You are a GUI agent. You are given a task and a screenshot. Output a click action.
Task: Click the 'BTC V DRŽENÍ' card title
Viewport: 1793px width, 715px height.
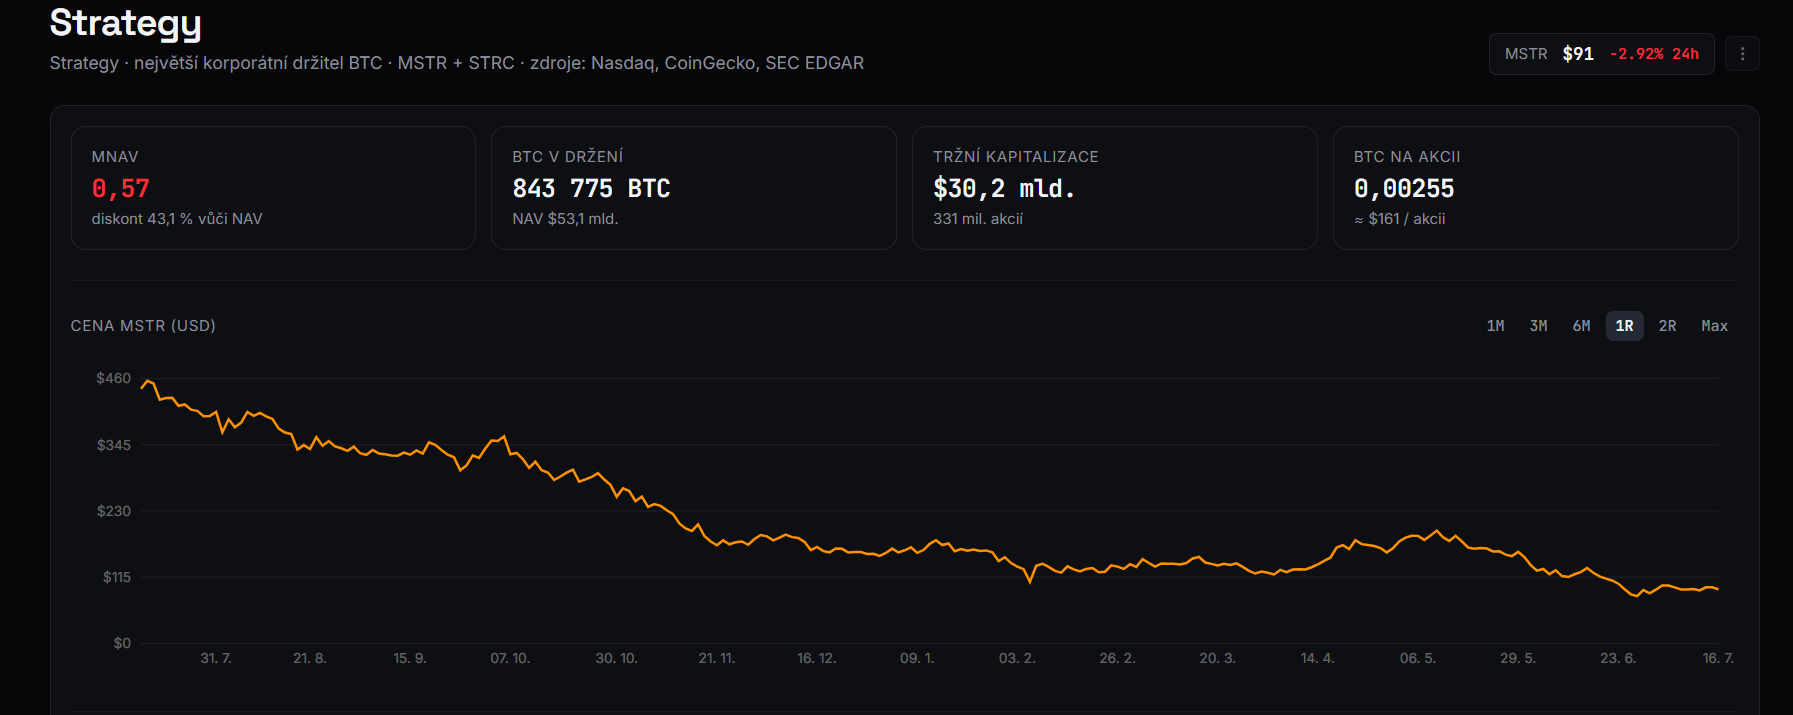(x=568, y=157)
